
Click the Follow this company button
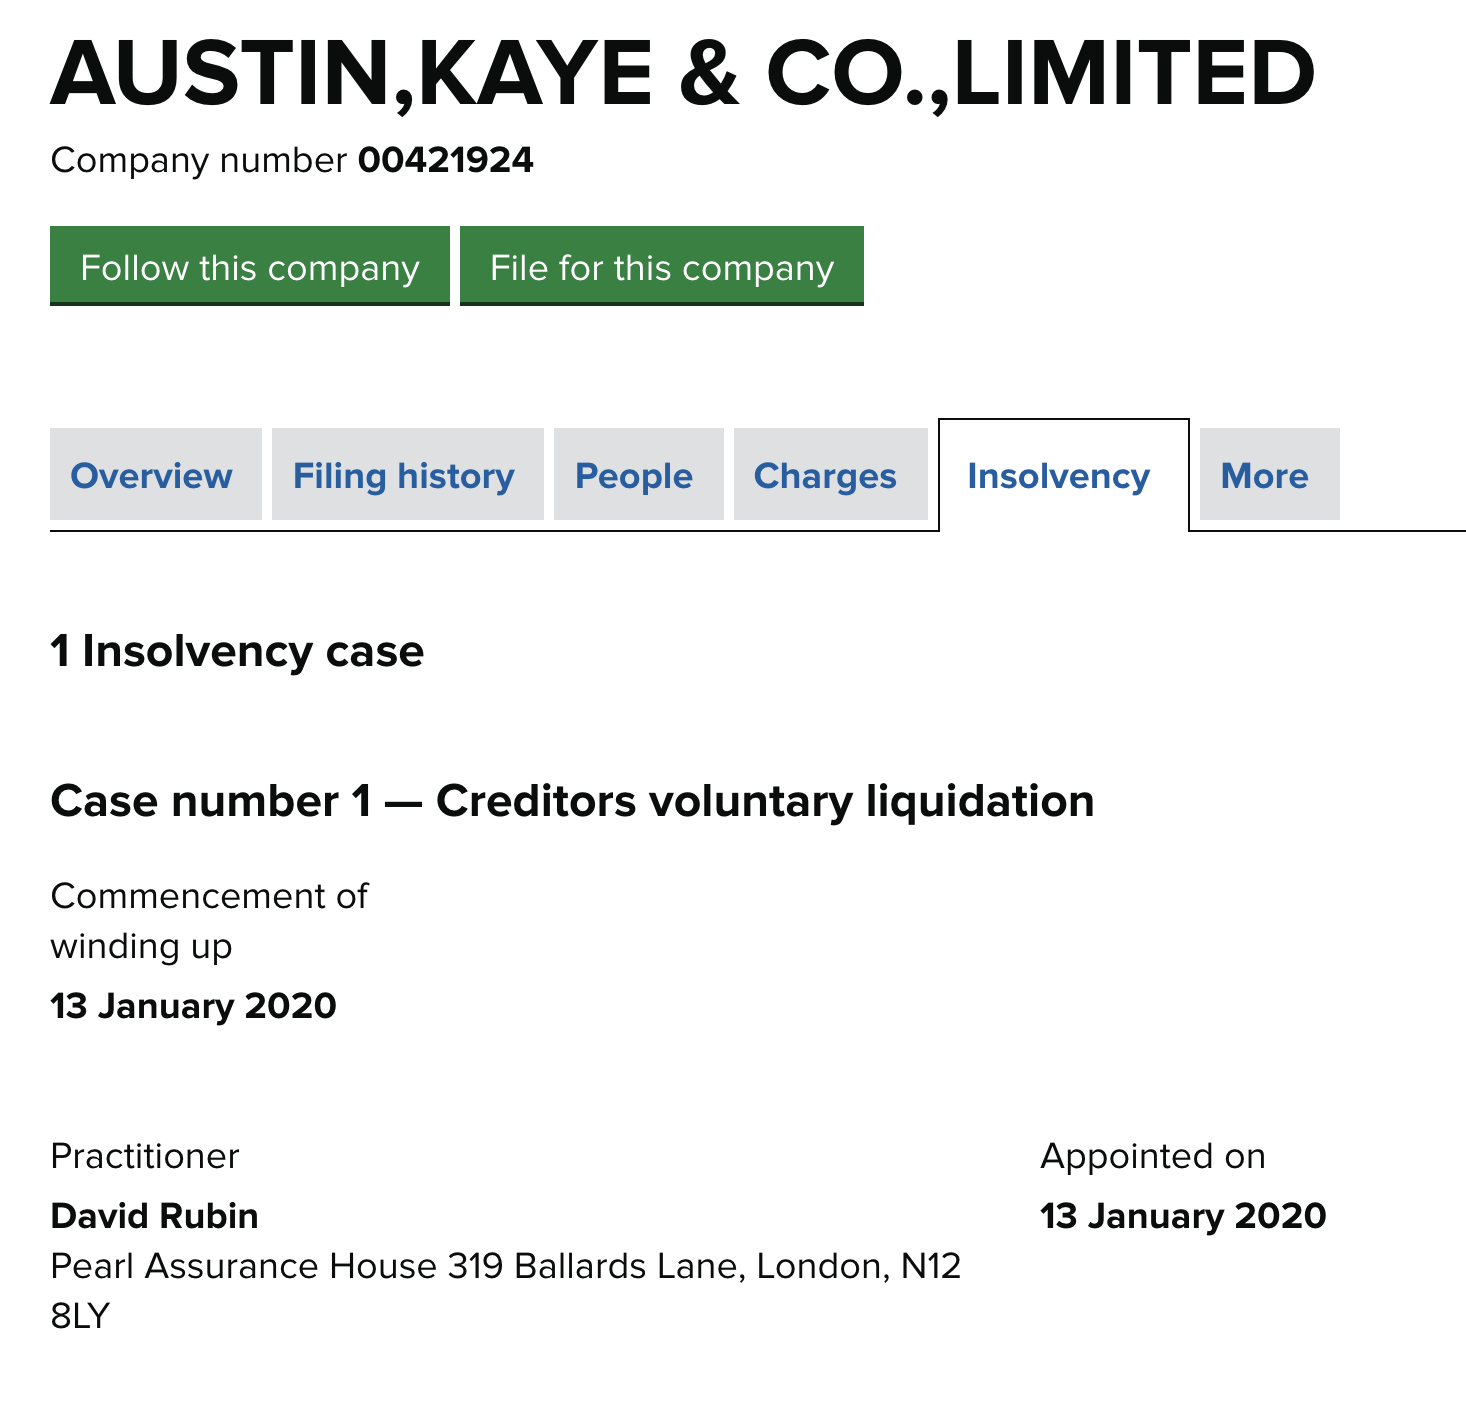click(250, 267)
